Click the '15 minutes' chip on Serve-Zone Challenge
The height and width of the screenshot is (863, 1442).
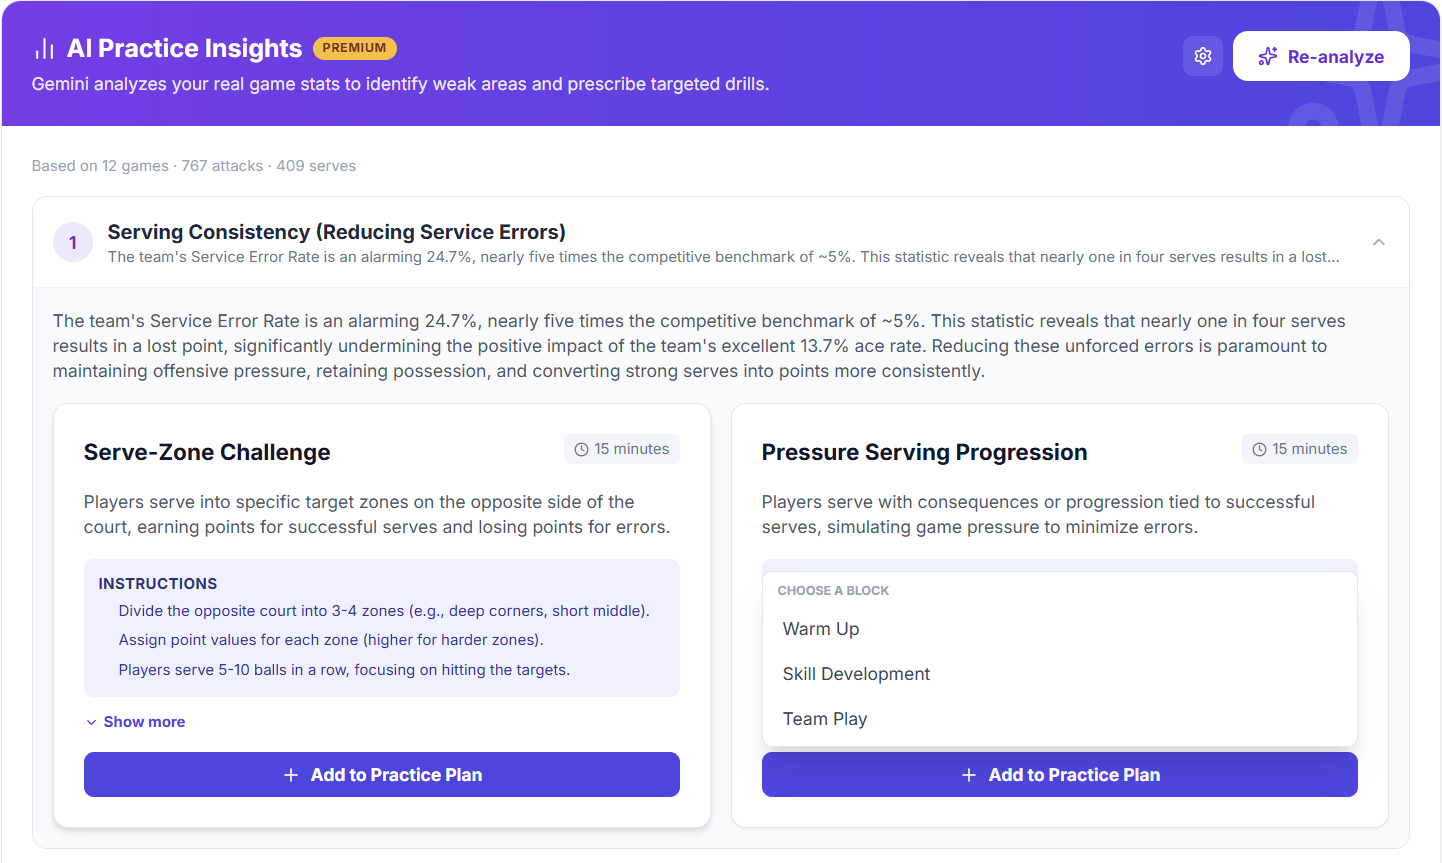click(x=621, y=448)
